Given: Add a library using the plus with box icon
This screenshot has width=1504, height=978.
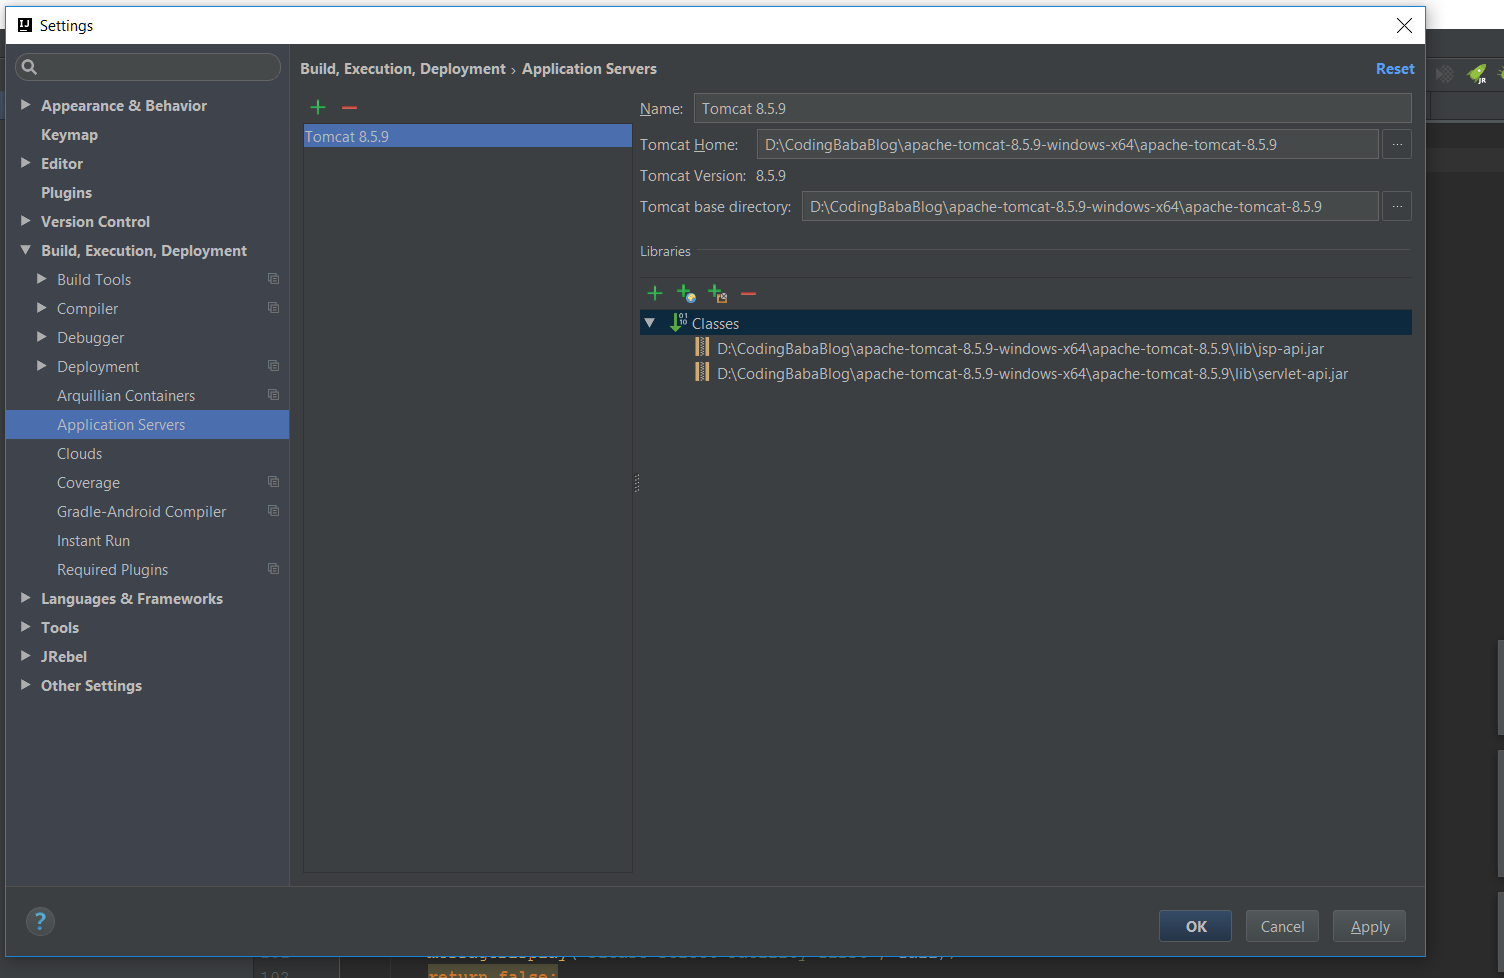Looking at the screenshot, I should click(717, 293).
